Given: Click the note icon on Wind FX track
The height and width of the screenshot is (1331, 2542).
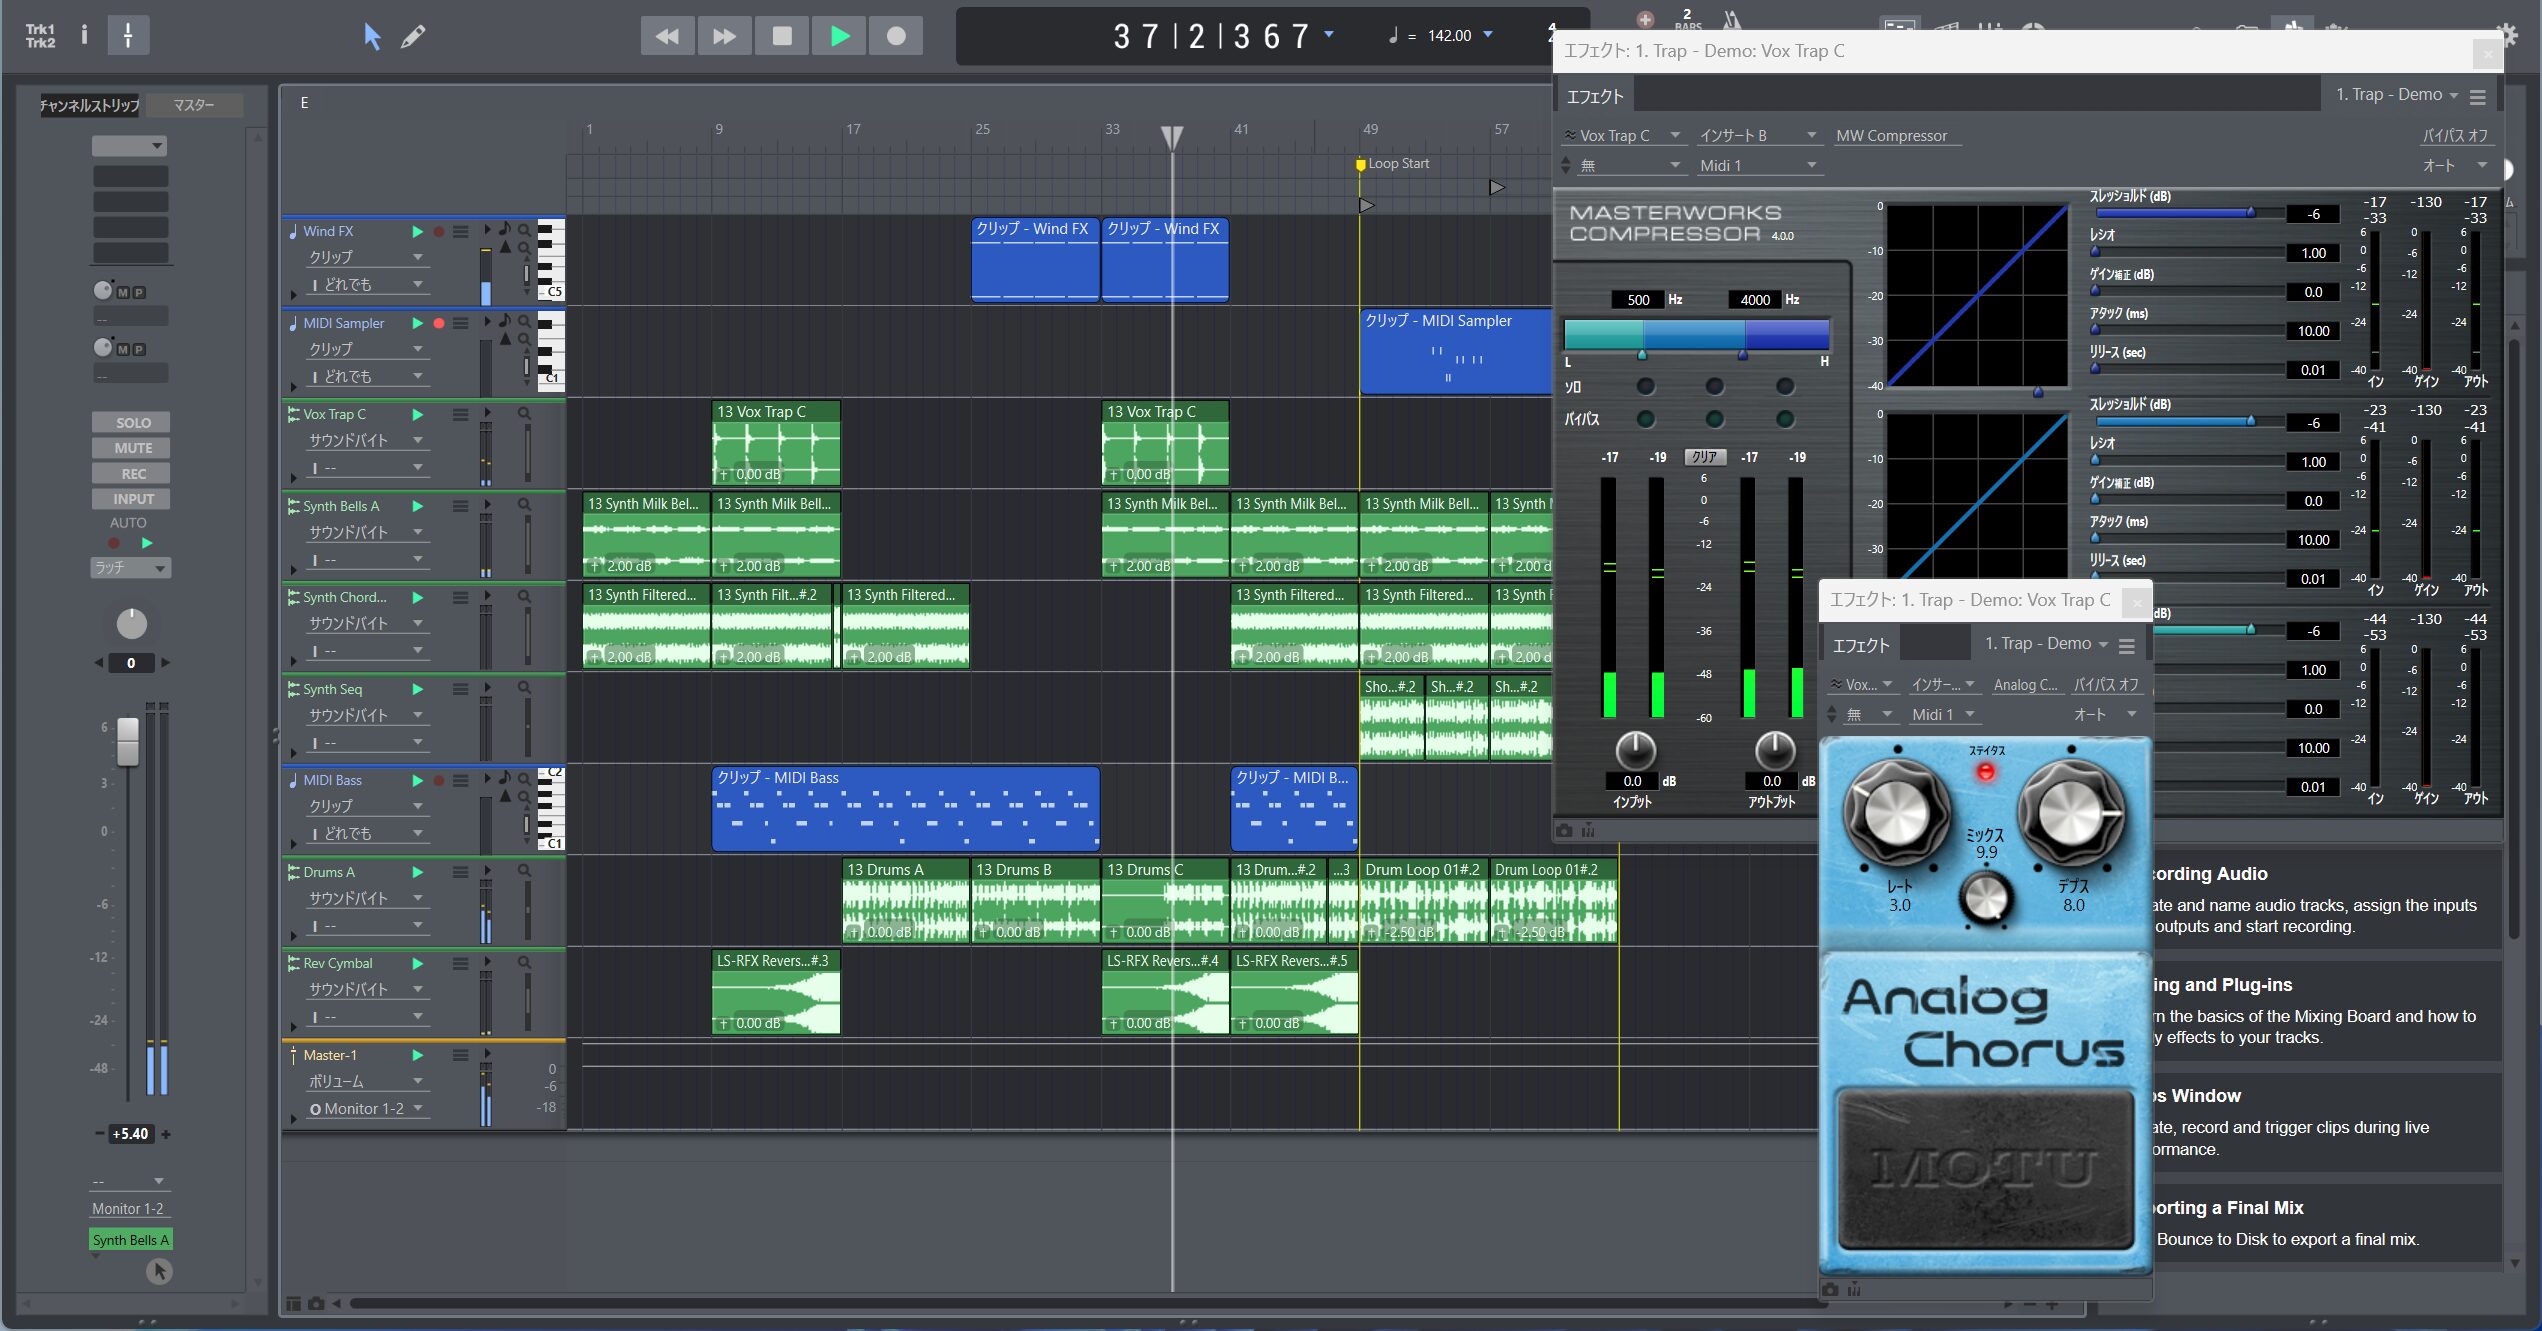Looking at the screenshot, I should point(505,229).
